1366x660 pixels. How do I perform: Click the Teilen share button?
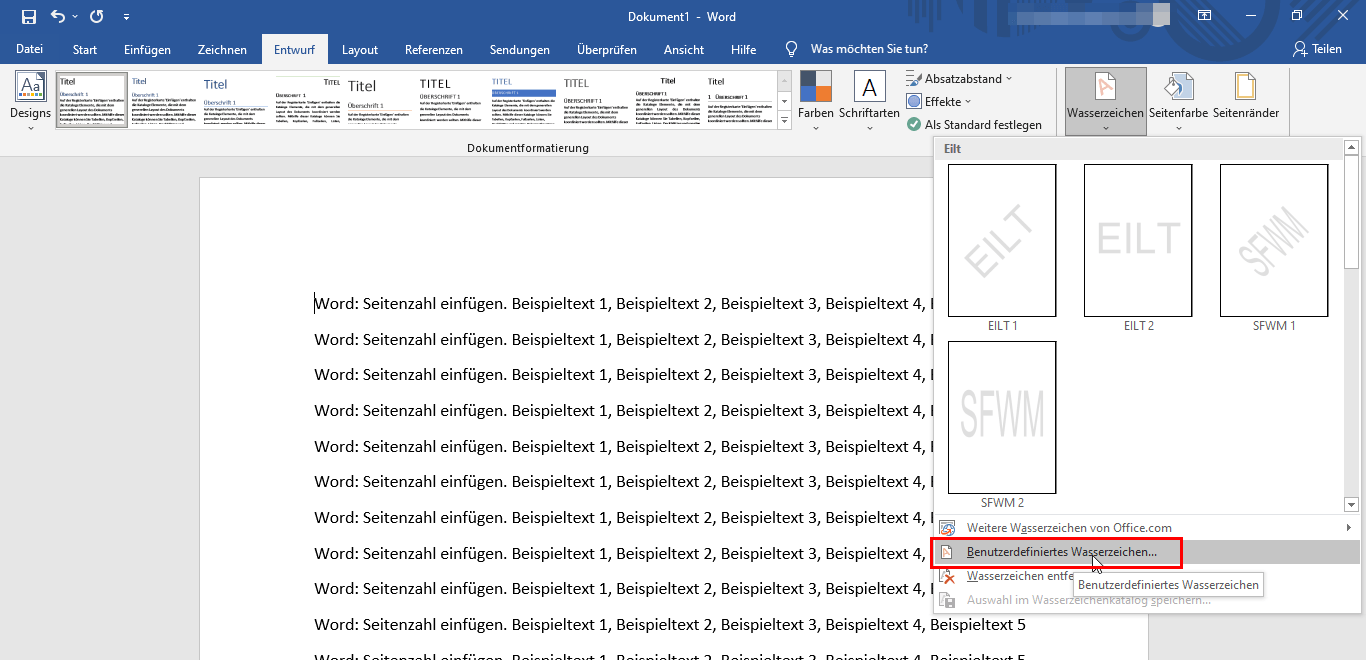pos(1318,49)
